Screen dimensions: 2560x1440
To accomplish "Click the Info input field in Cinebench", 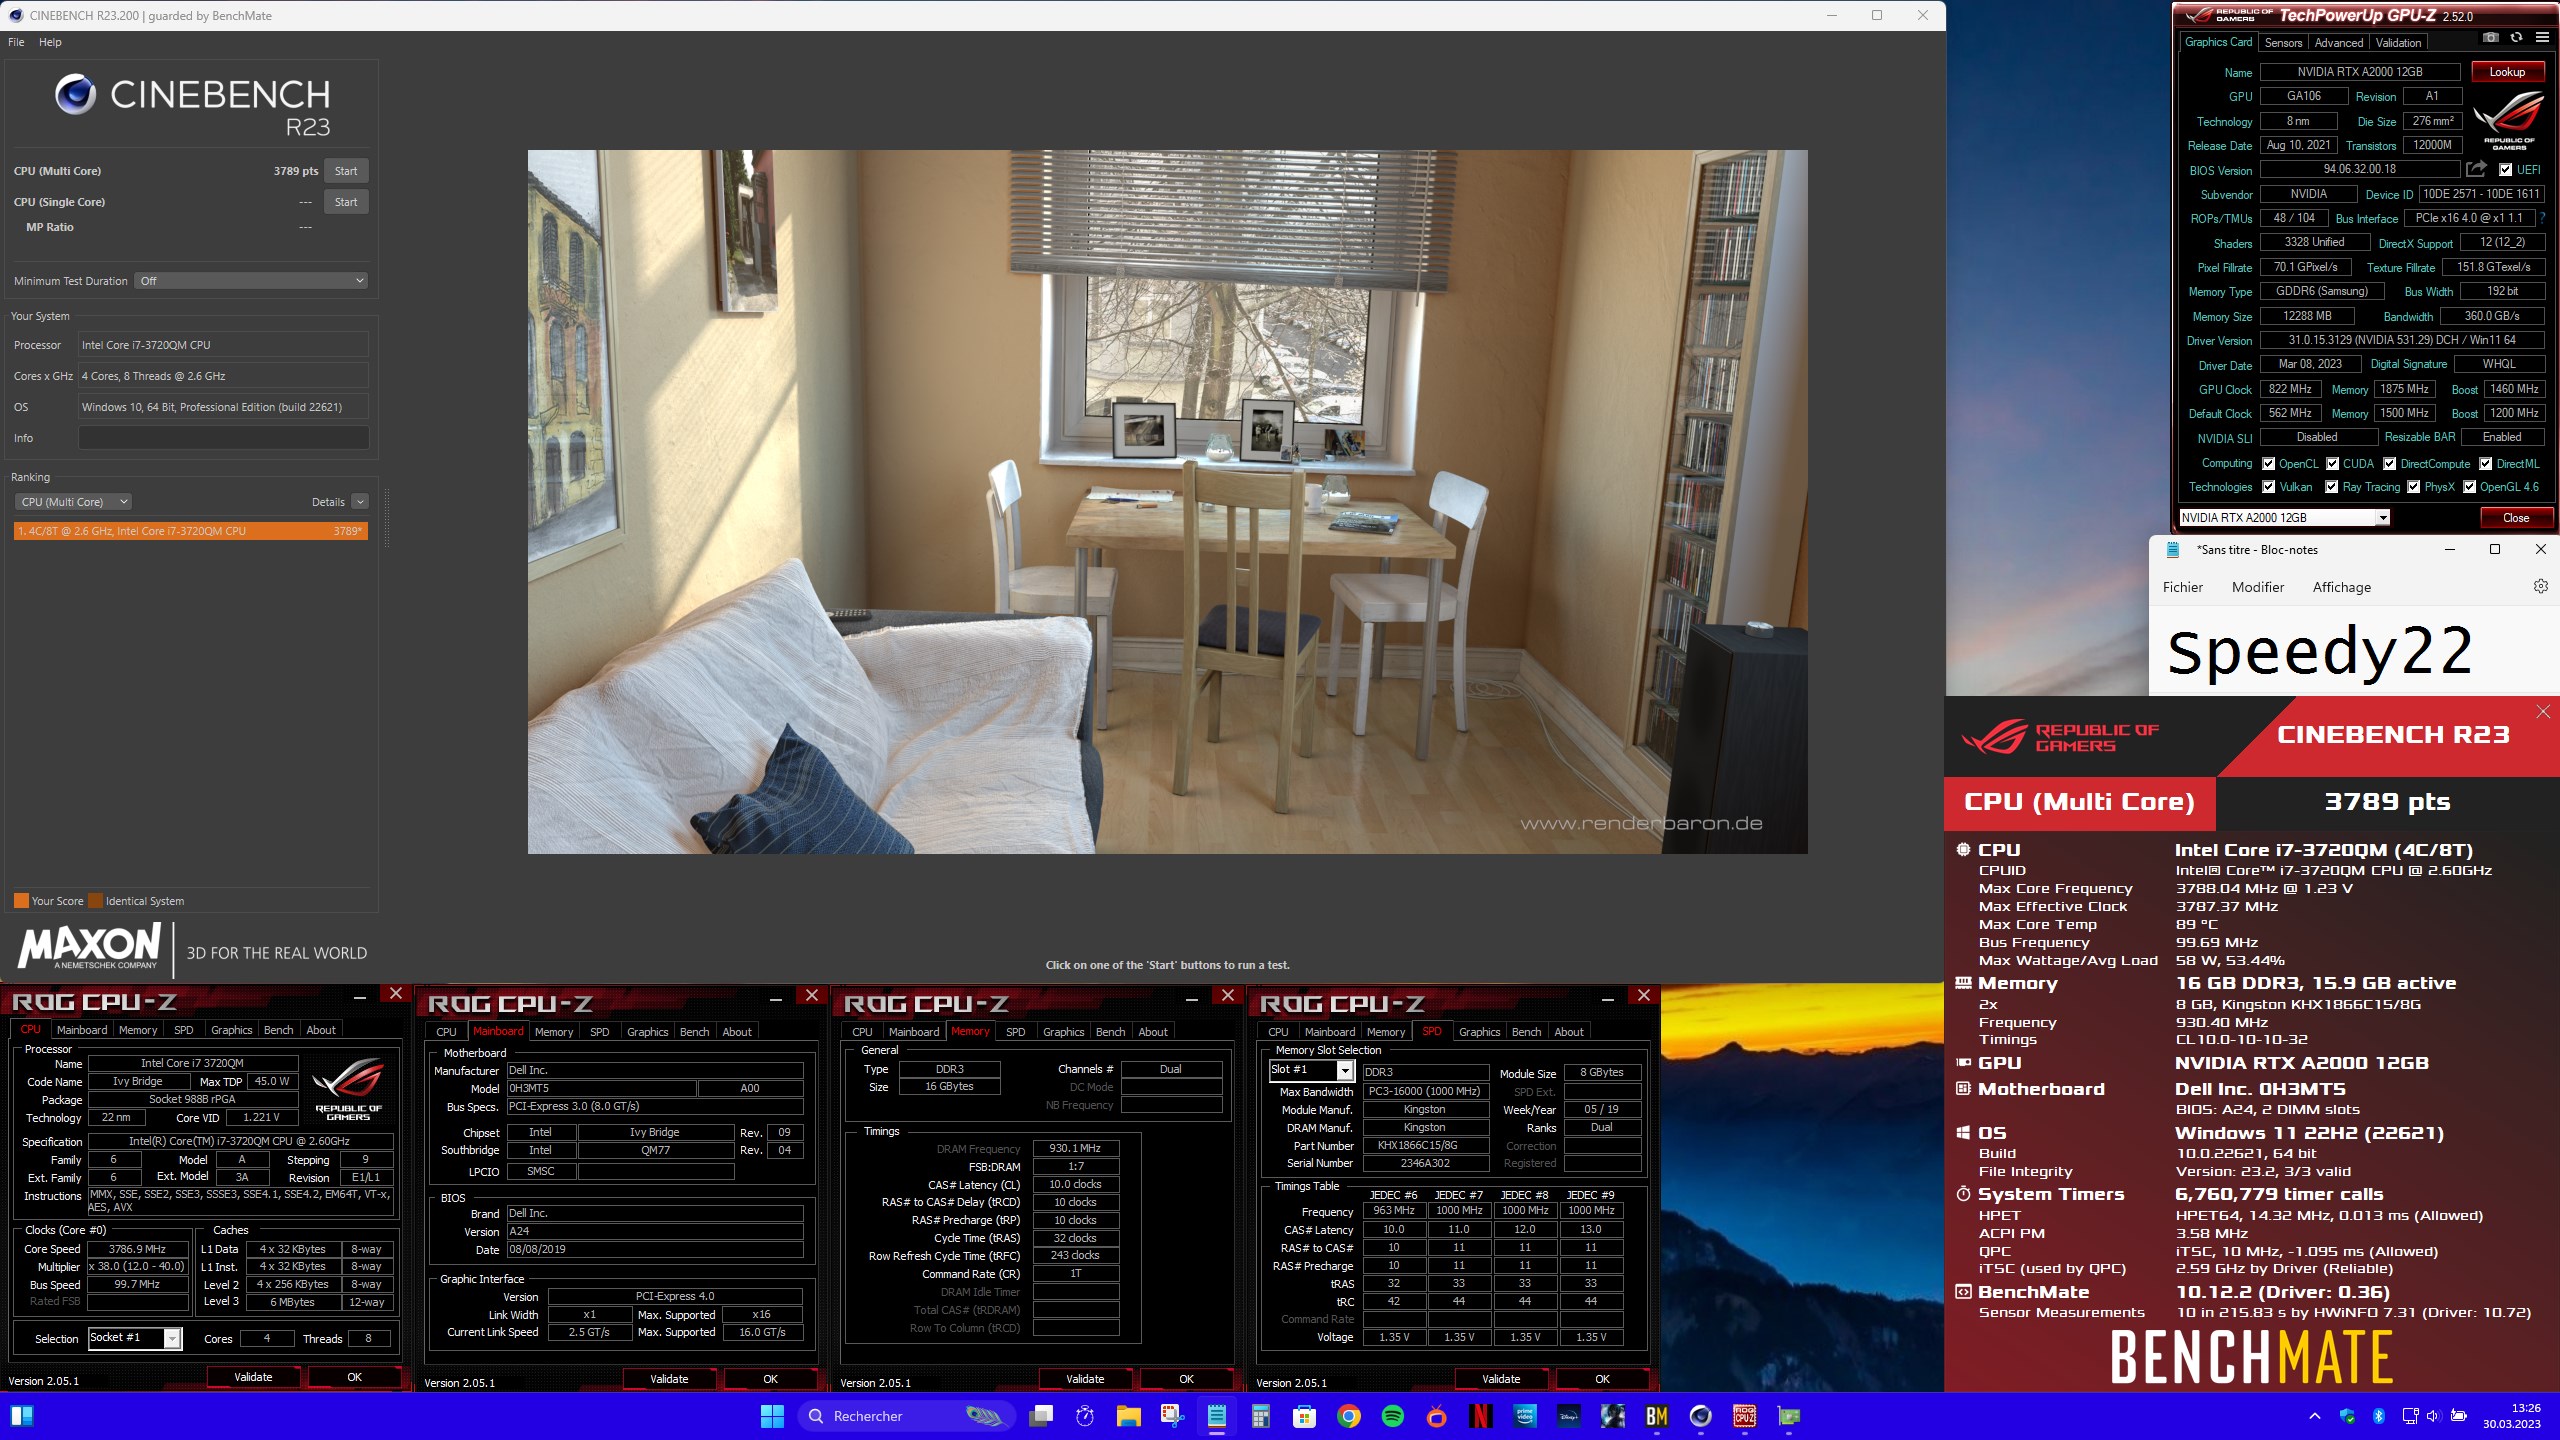I will pos(223,438).
